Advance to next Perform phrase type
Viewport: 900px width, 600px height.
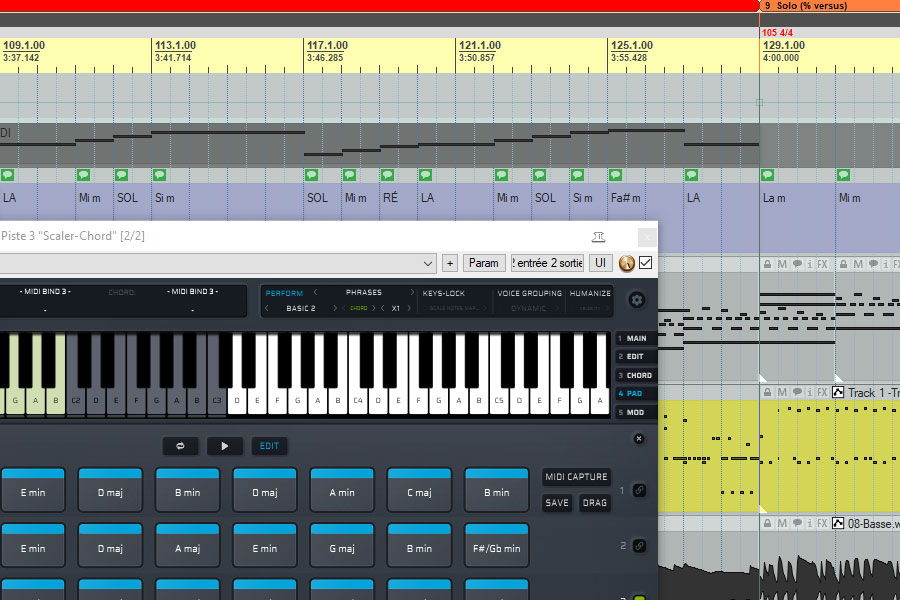click(412, 293)
